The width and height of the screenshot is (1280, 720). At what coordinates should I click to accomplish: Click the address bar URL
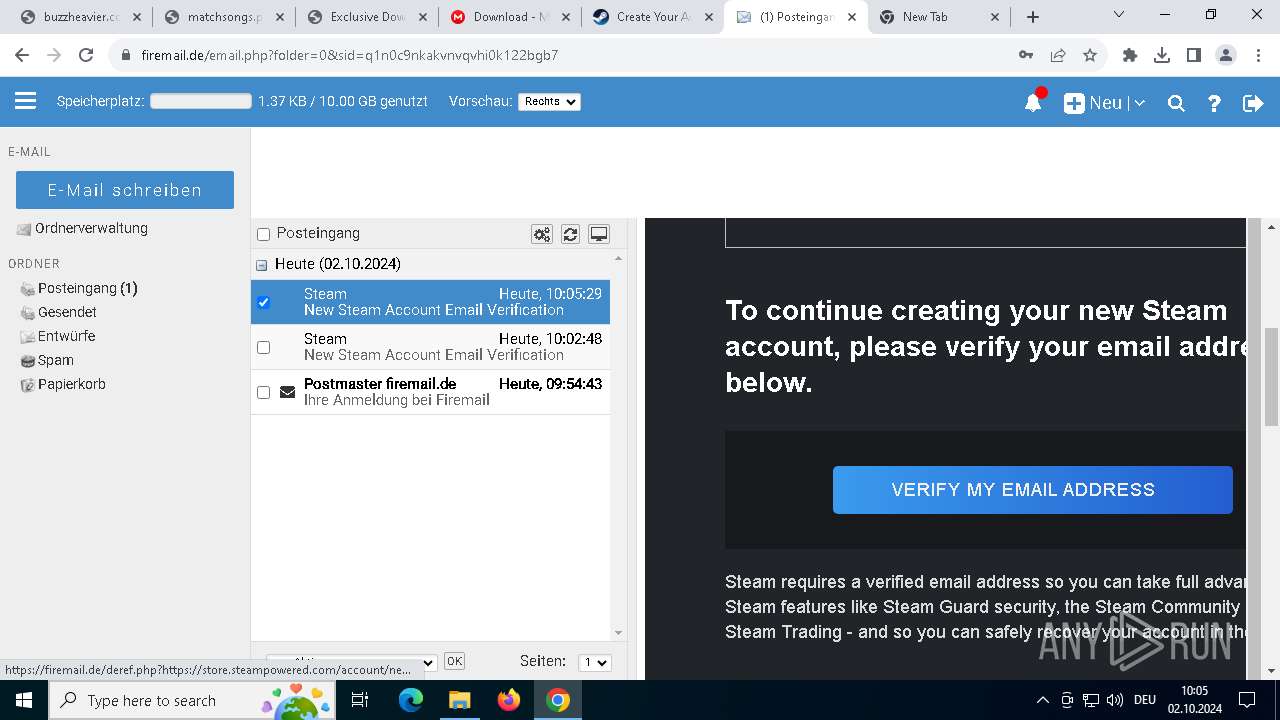(x=350, y=56)
